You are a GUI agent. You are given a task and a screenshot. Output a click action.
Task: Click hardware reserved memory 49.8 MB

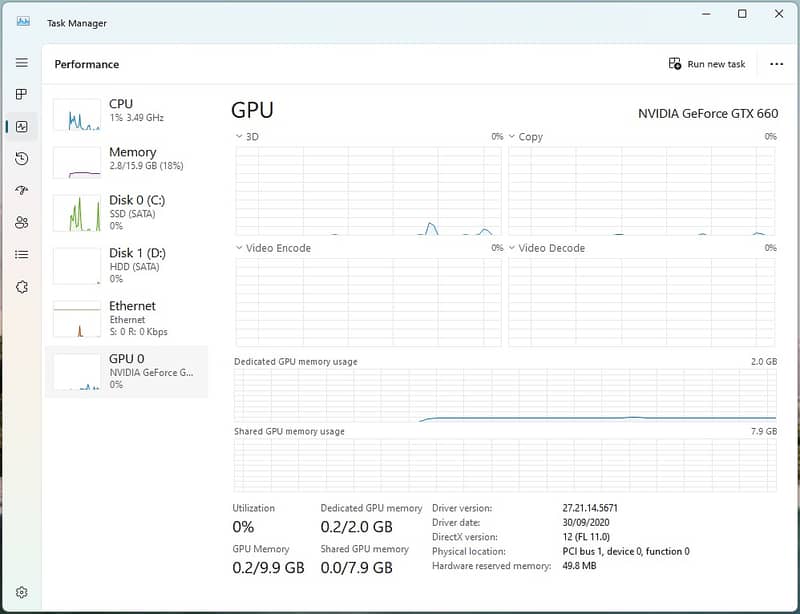point(579,566)
